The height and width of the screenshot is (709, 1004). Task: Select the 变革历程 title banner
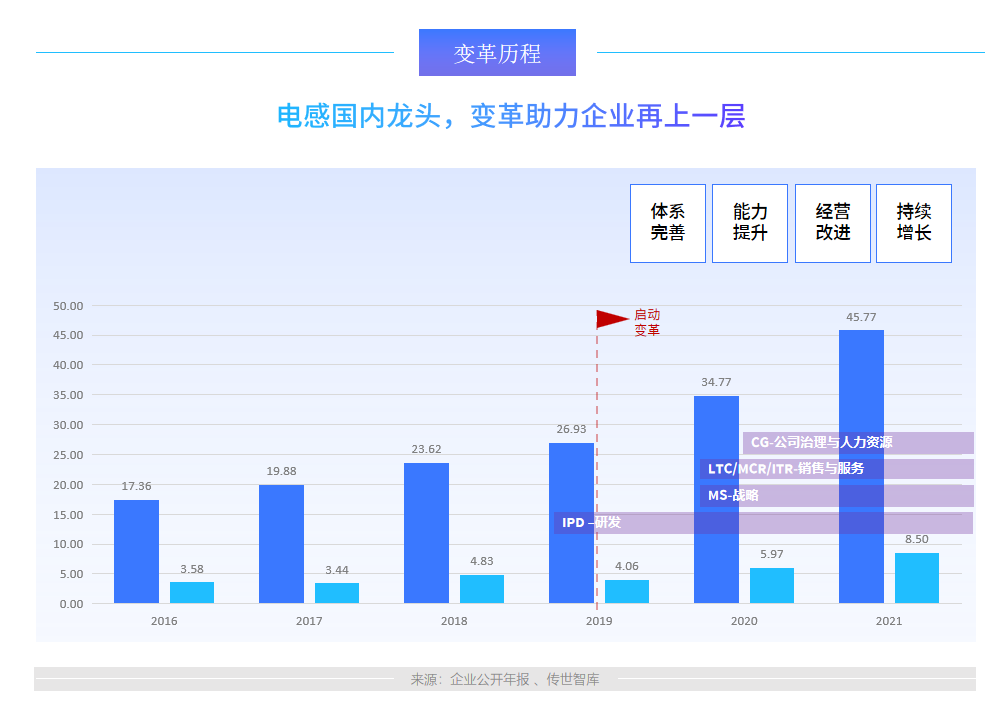point(497,53)
